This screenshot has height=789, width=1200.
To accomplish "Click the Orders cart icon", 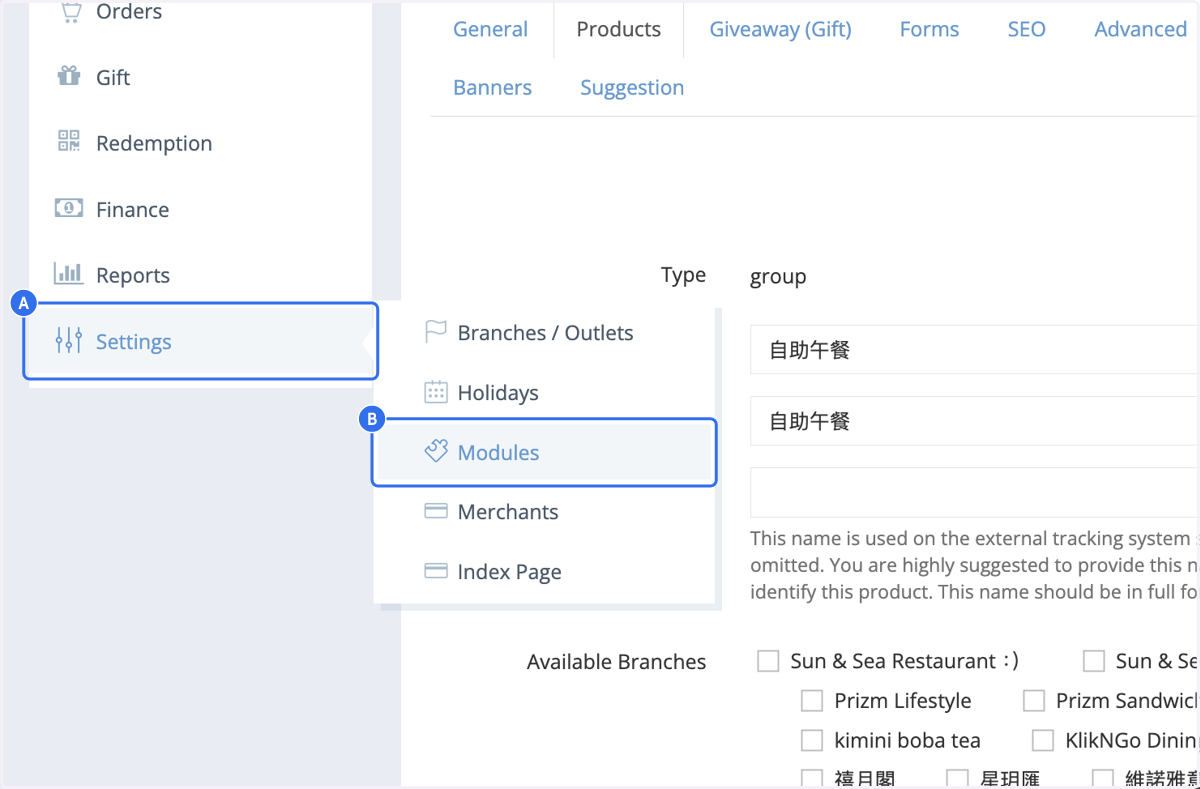I will 69,12.
